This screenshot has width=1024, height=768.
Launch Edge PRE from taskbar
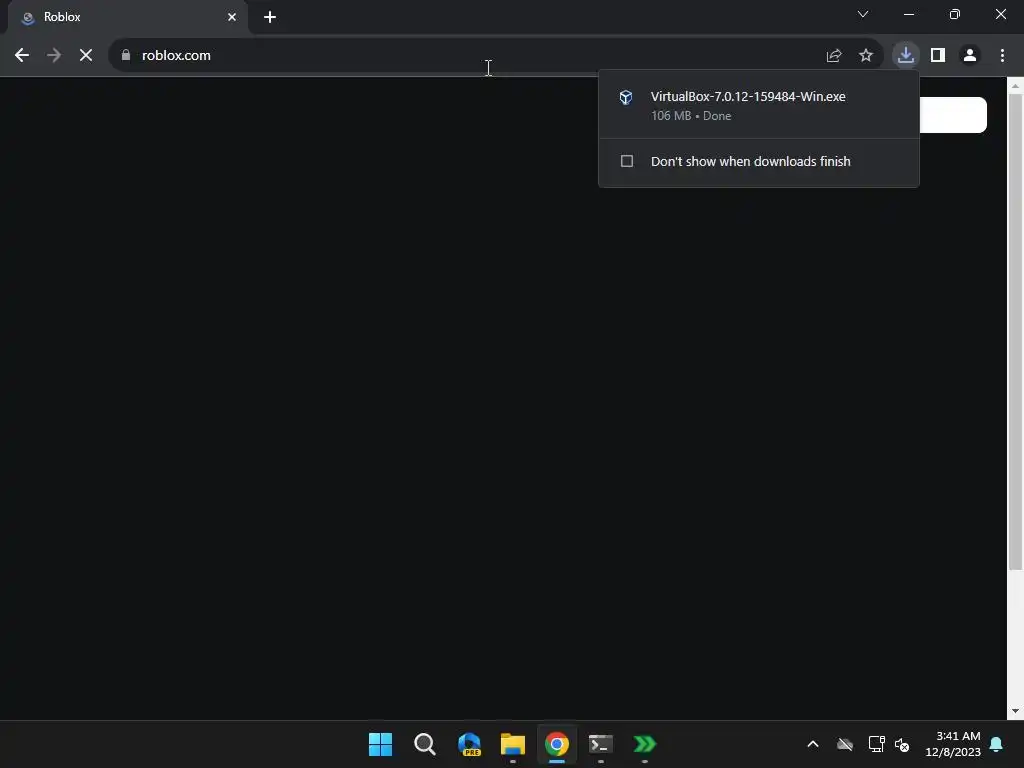[469, 744]
